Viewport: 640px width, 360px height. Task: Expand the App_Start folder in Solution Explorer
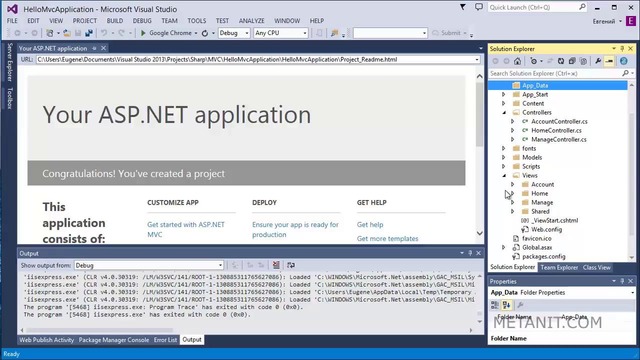click(x=504, y=94)
